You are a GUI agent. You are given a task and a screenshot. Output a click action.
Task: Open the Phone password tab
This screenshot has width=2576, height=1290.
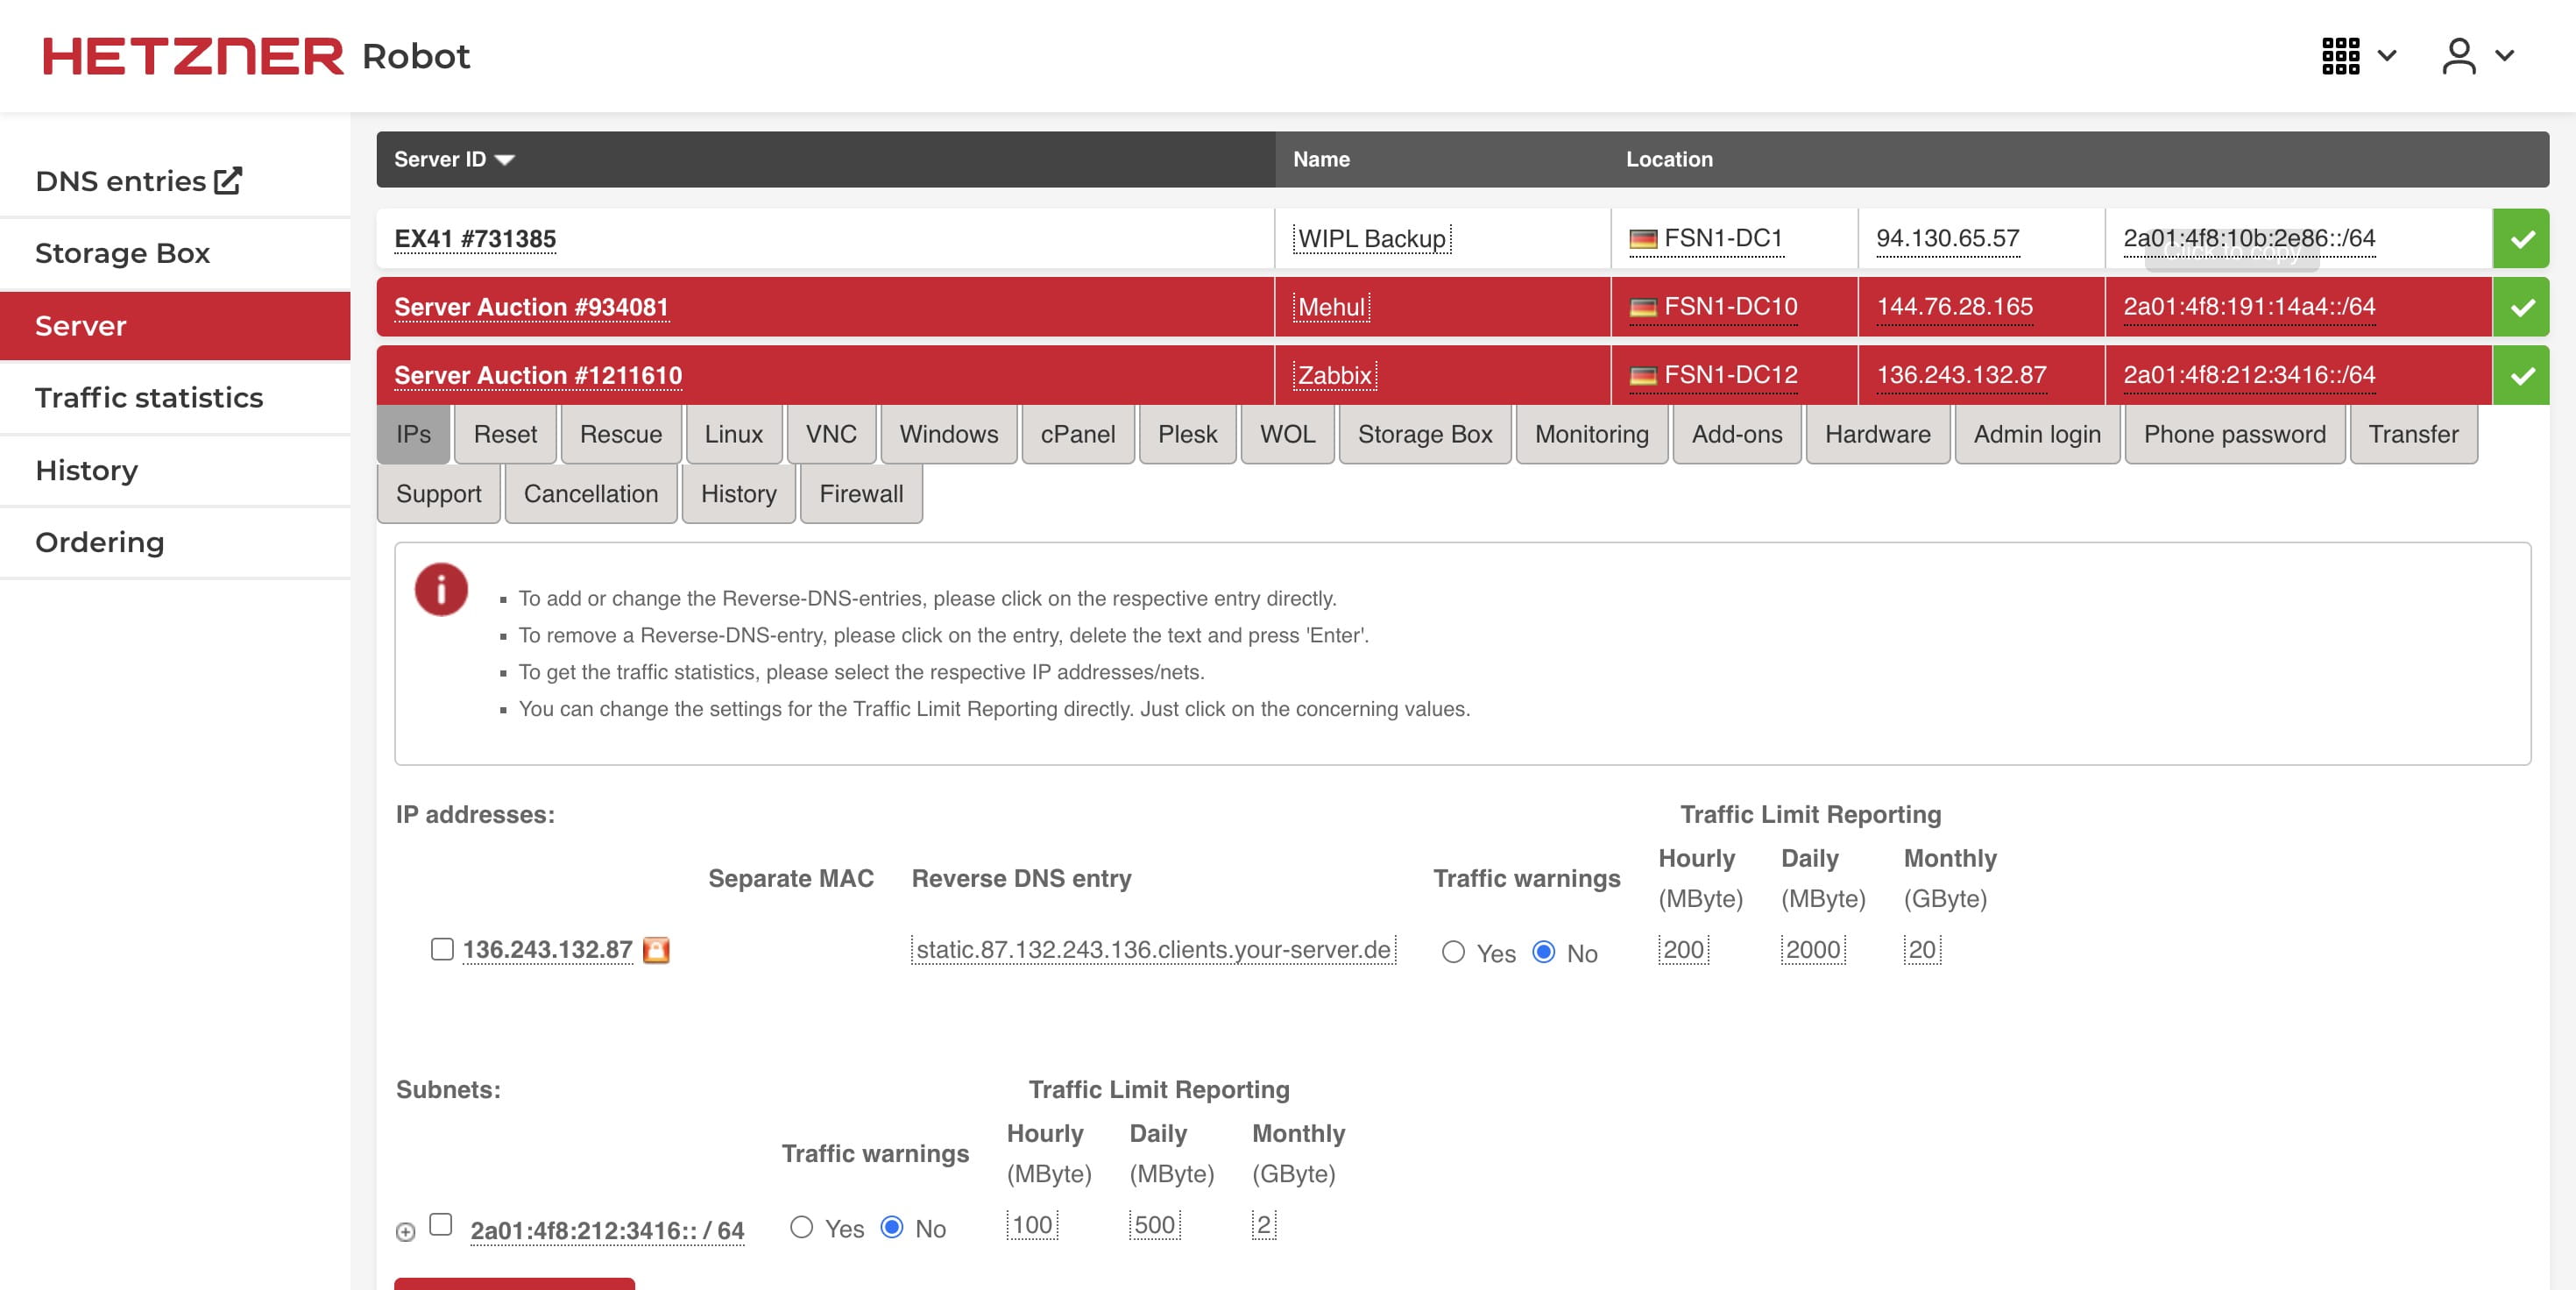coord(2235,434)
